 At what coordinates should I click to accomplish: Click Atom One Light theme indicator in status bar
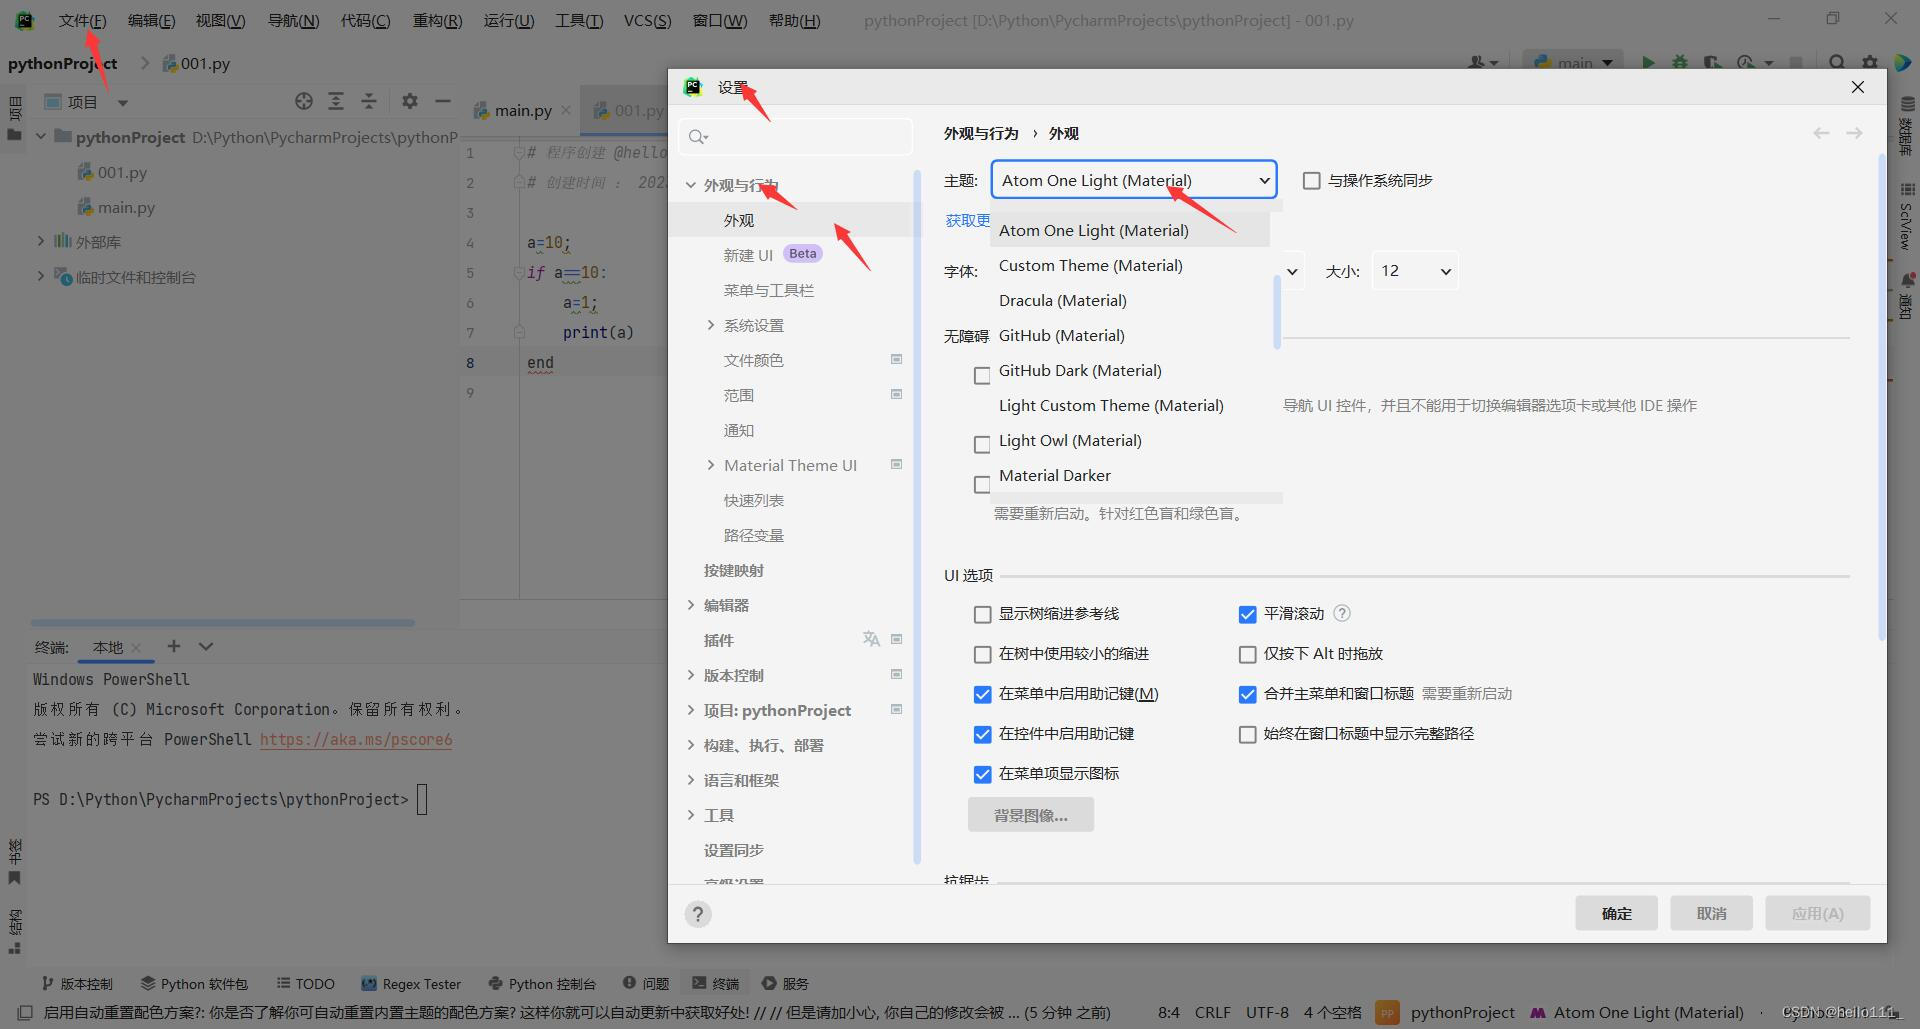coord(1637,1012)
